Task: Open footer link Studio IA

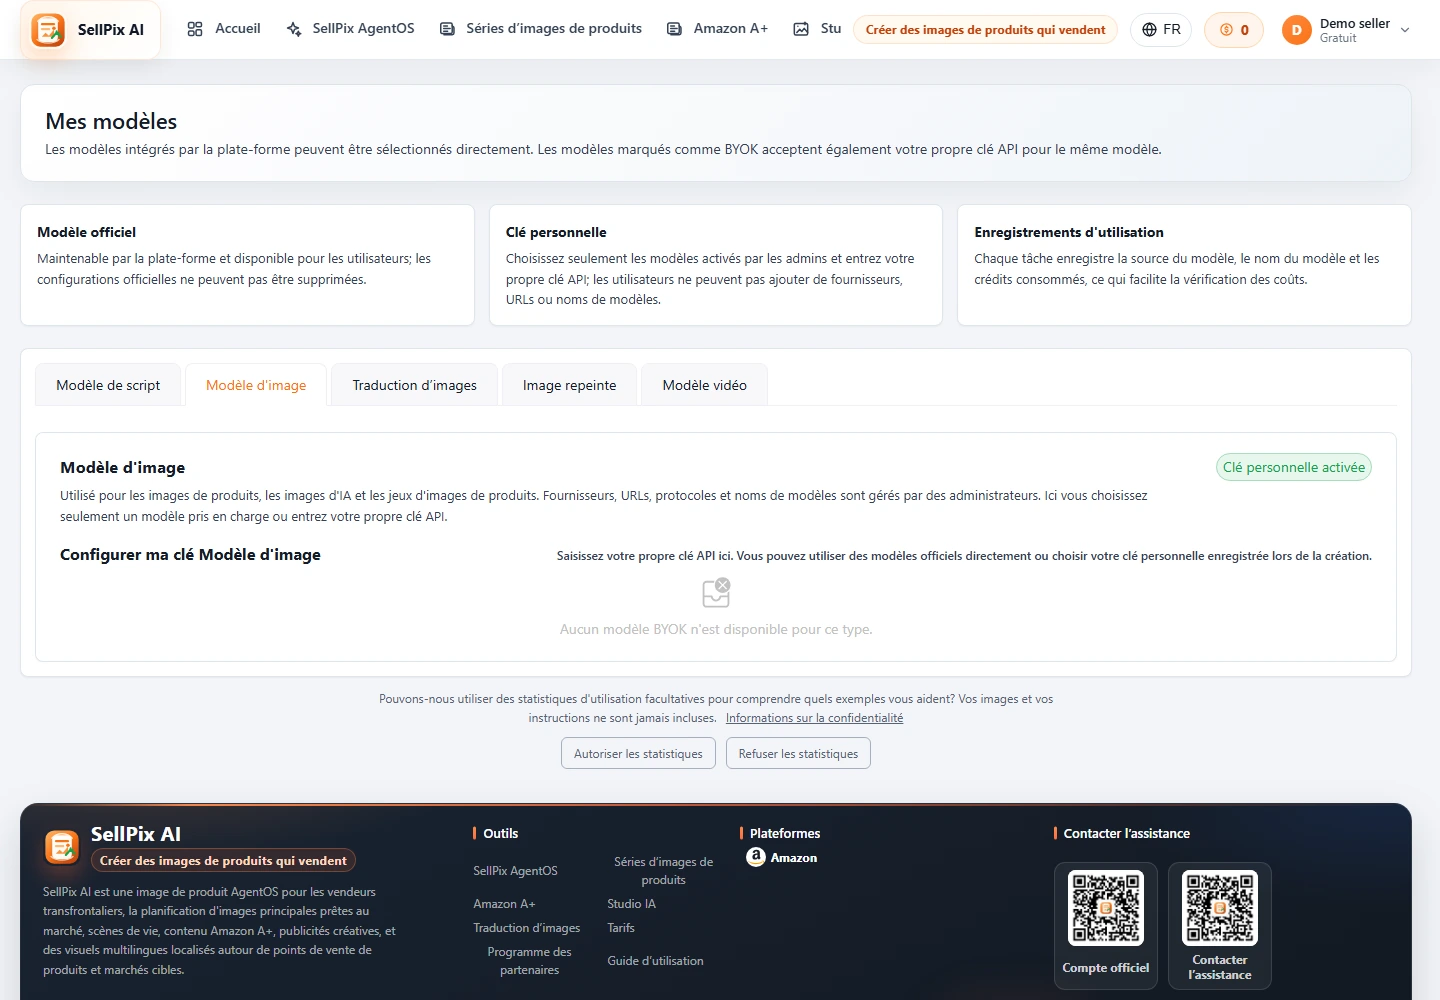Action: (631, 904)
